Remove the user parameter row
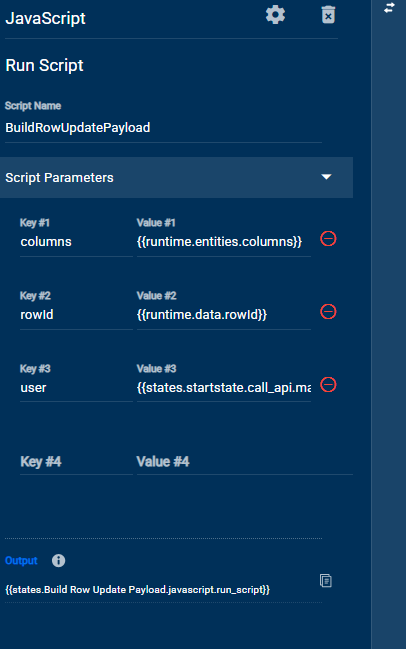The image size is (406, 649). (328, 385)
